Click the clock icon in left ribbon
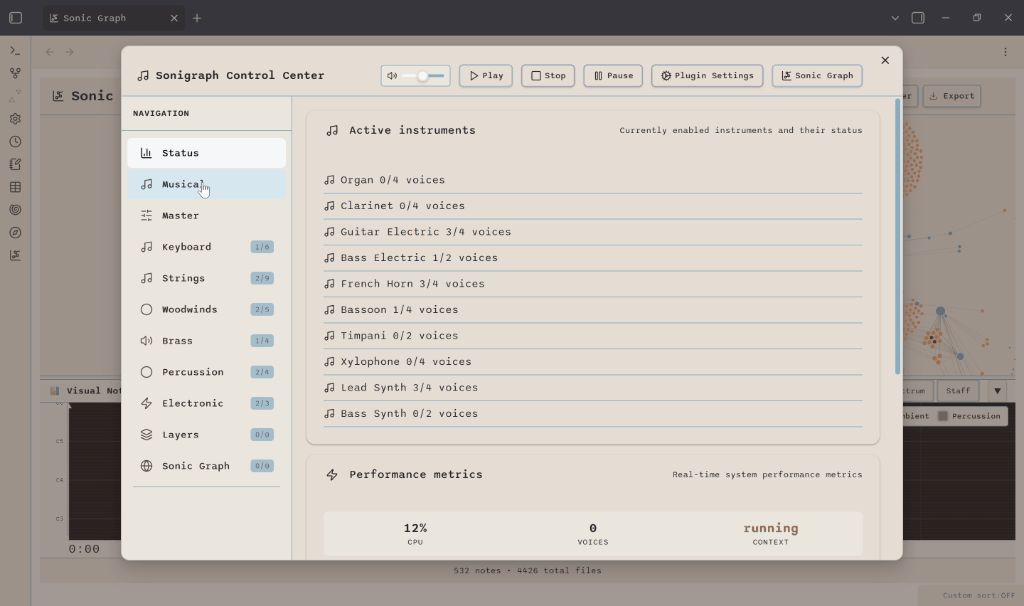The image size is (1024, 606). [x=15, y=142]
